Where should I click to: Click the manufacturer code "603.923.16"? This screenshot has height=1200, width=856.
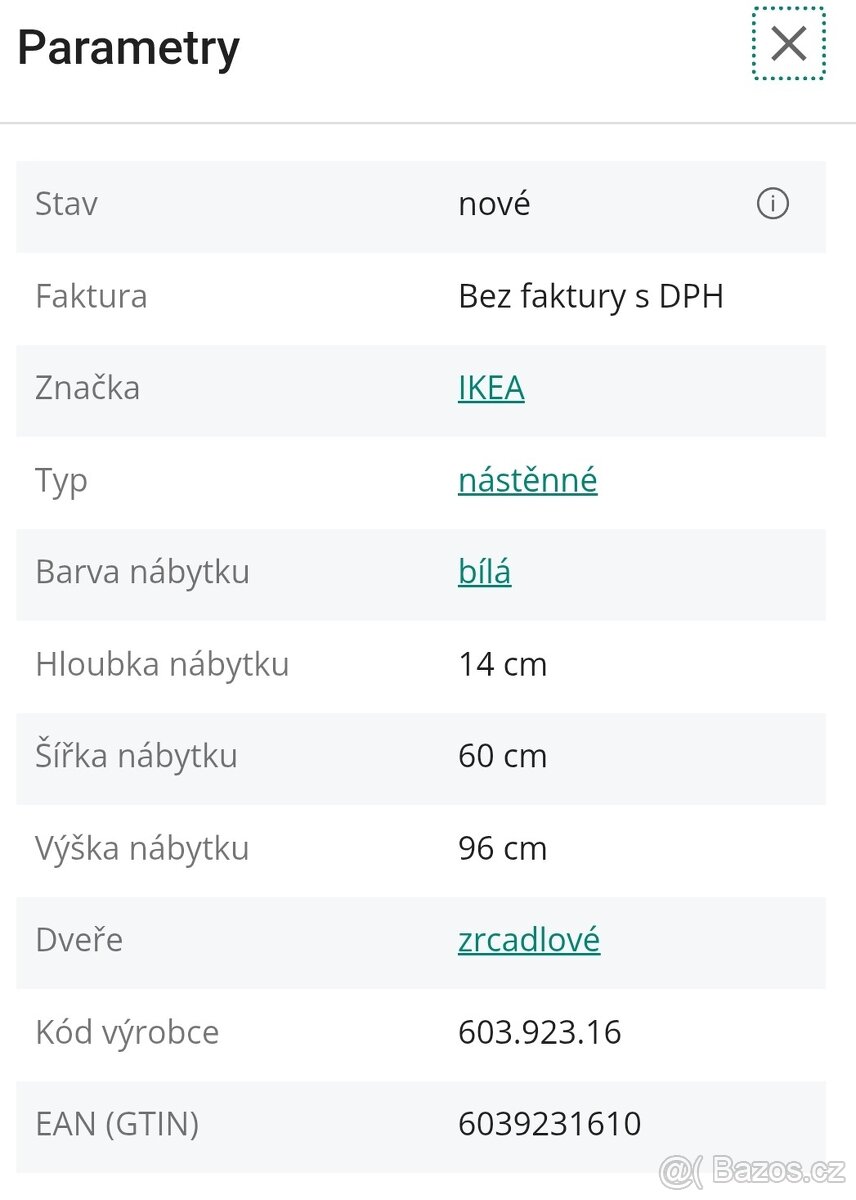pyautogui.click(x=540, y=1032)
